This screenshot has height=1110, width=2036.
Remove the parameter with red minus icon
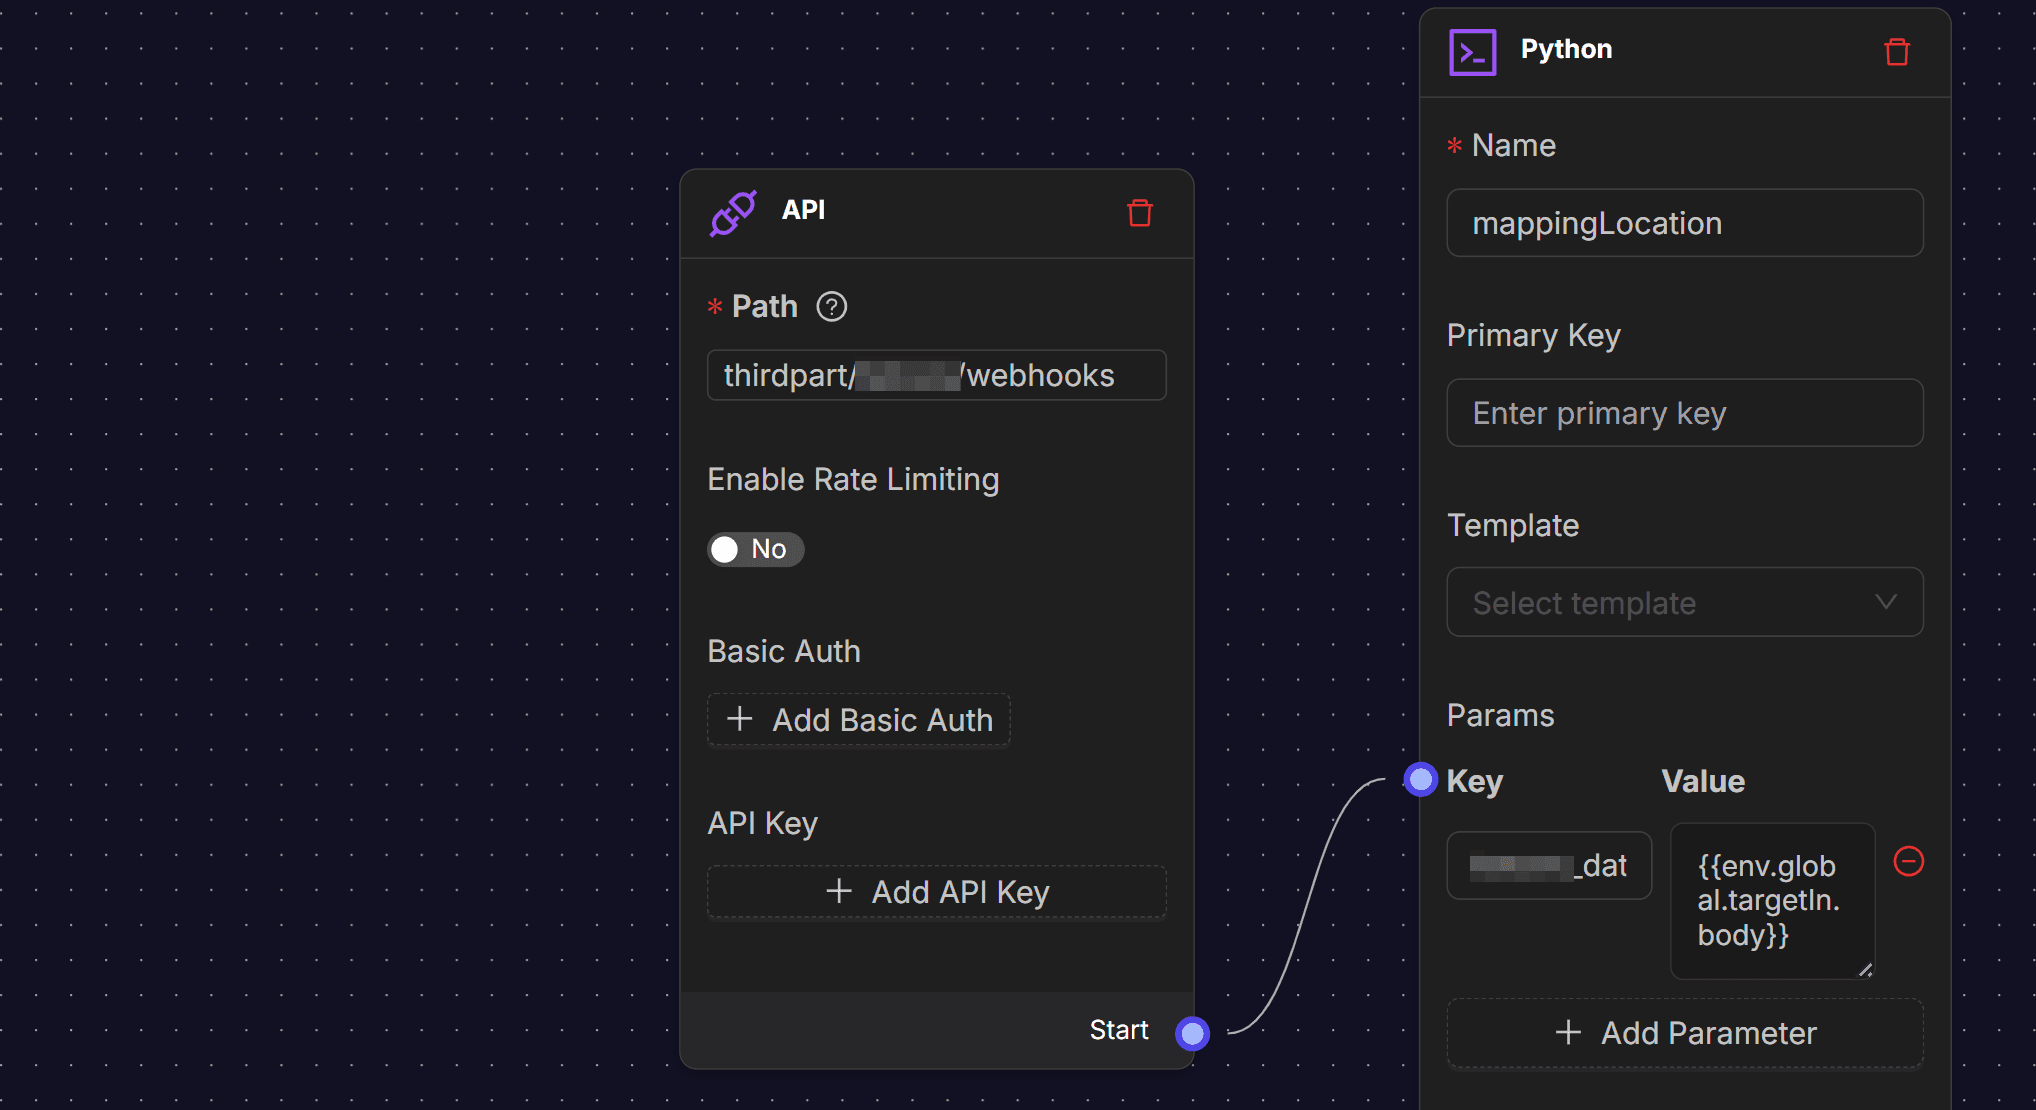[x=1908, y=861]
